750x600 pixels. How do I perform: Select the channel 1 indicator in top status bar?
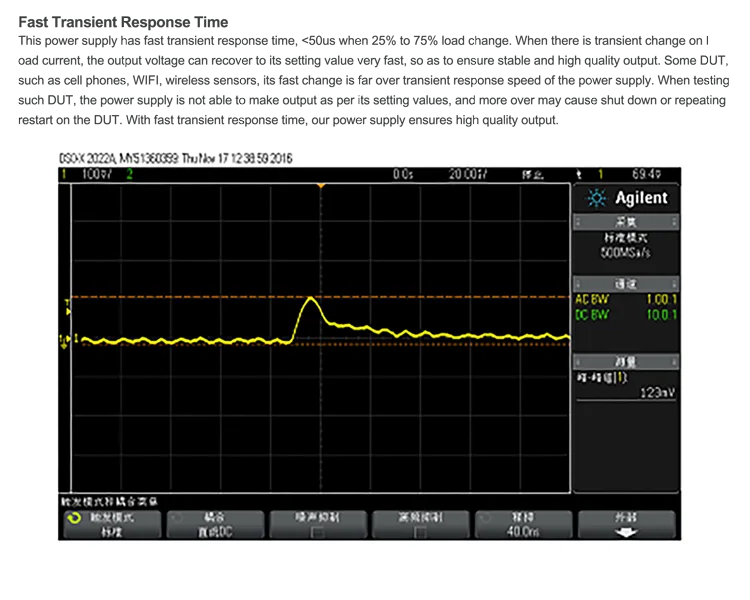(x=65, y=174)
